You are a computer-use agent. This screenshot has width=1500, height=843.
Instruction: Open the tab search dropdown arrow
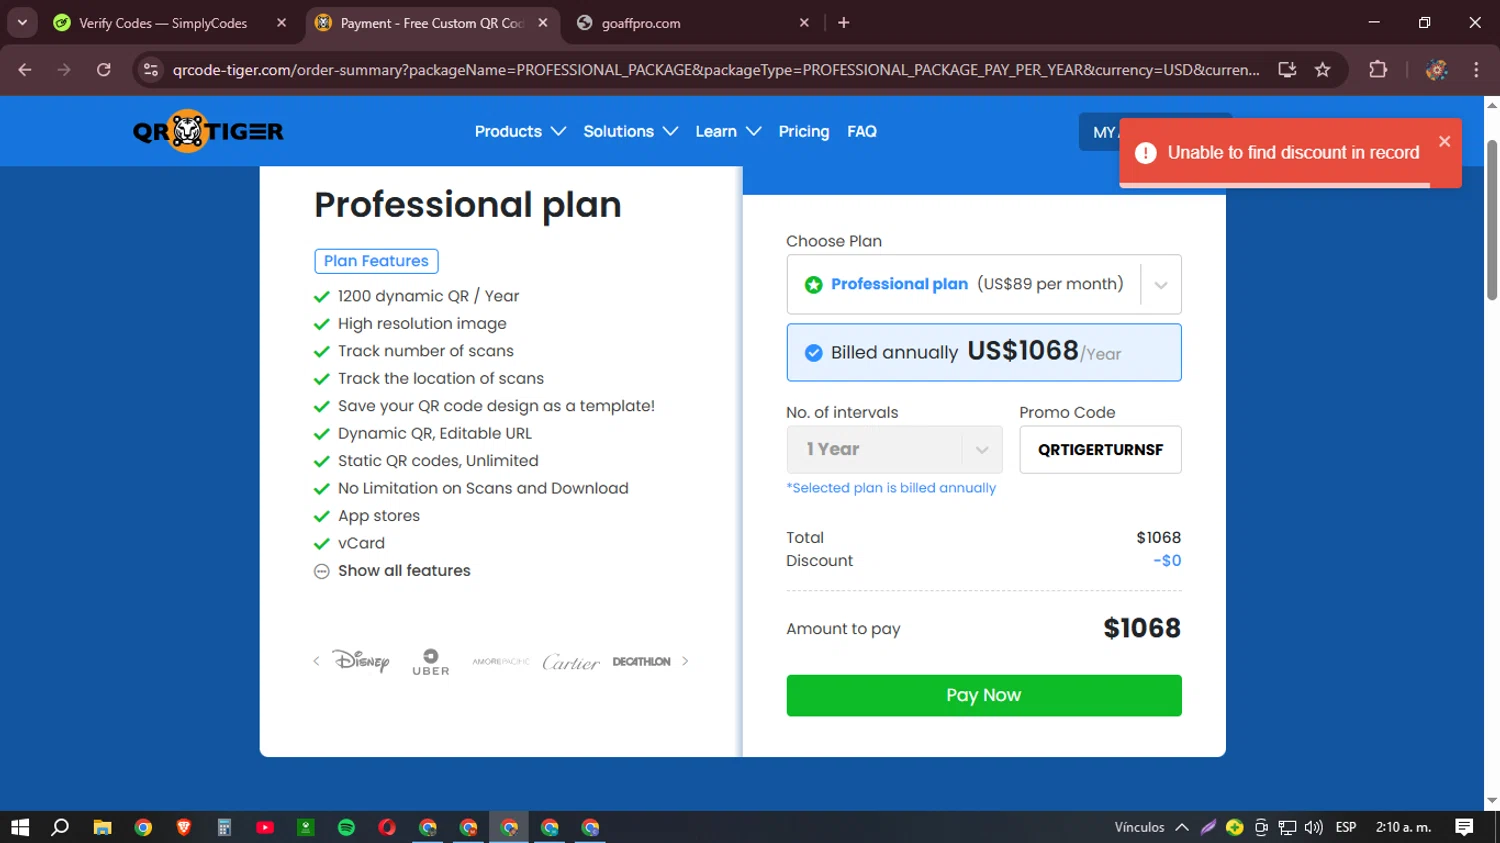tap(22, 23)
